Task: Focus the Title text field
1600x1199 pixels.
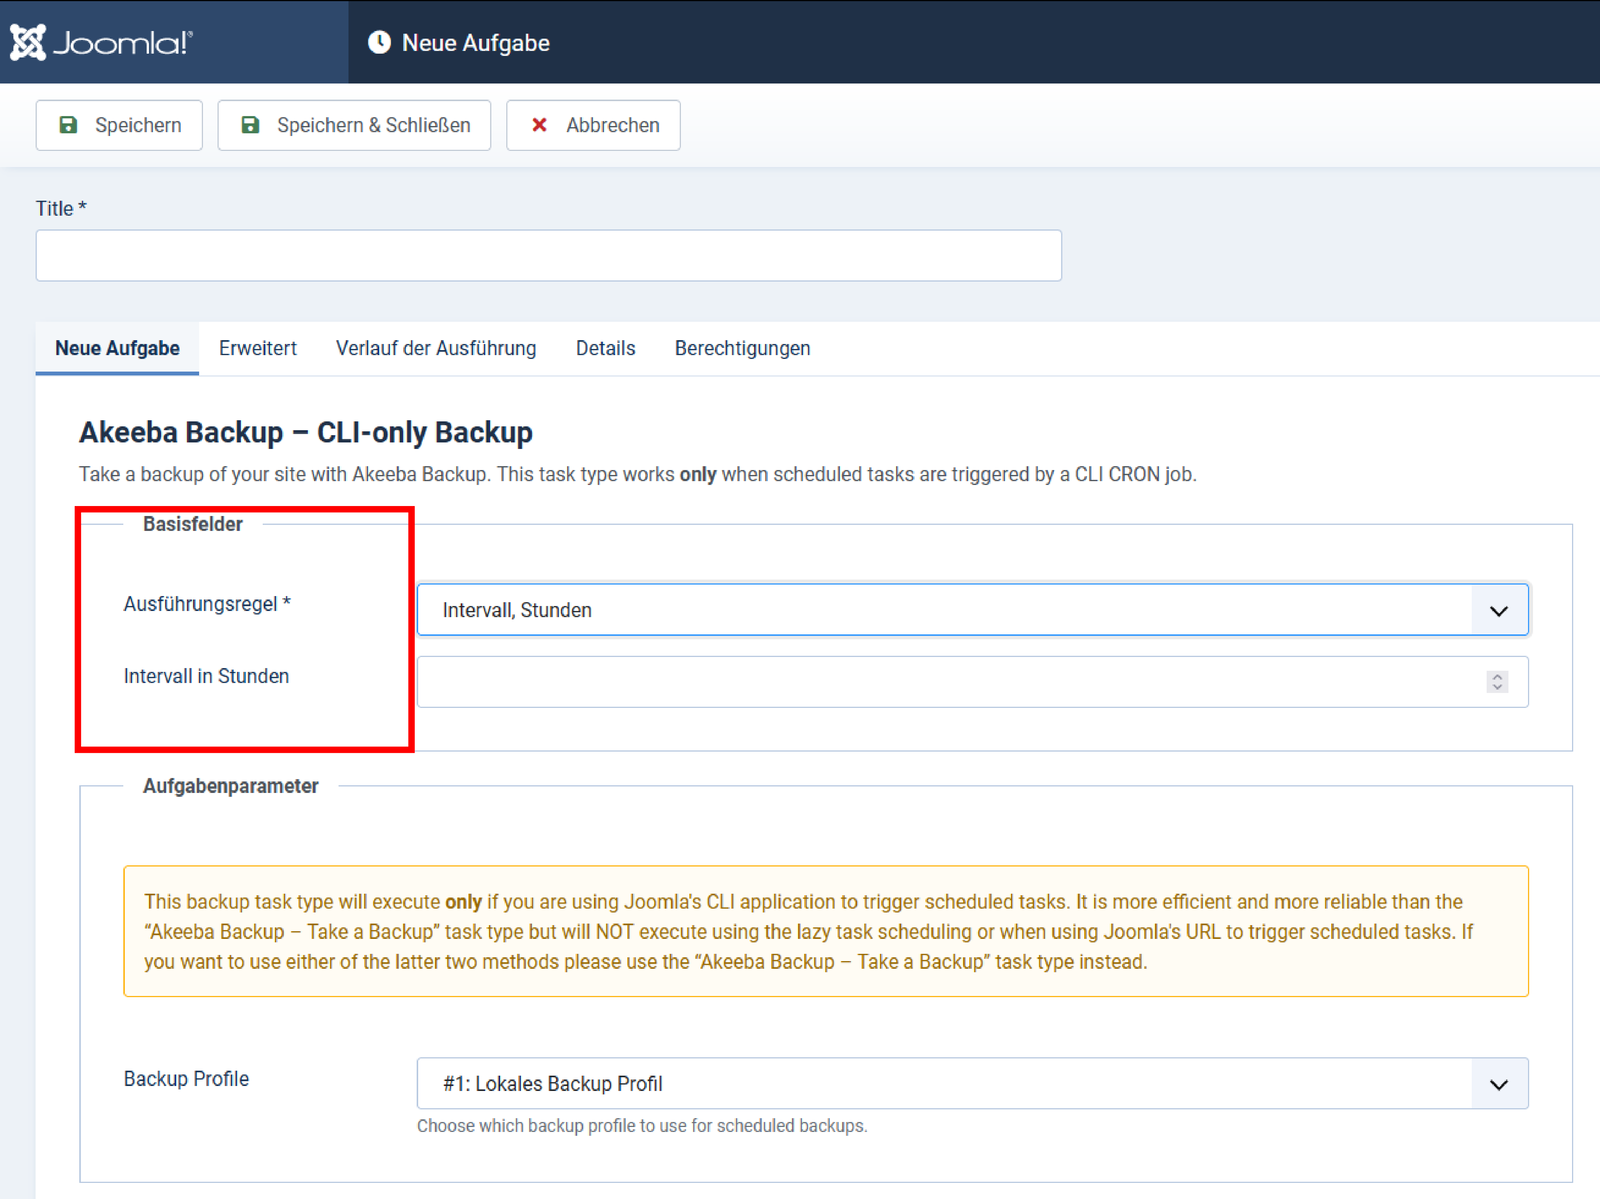Action: [548, 256]
